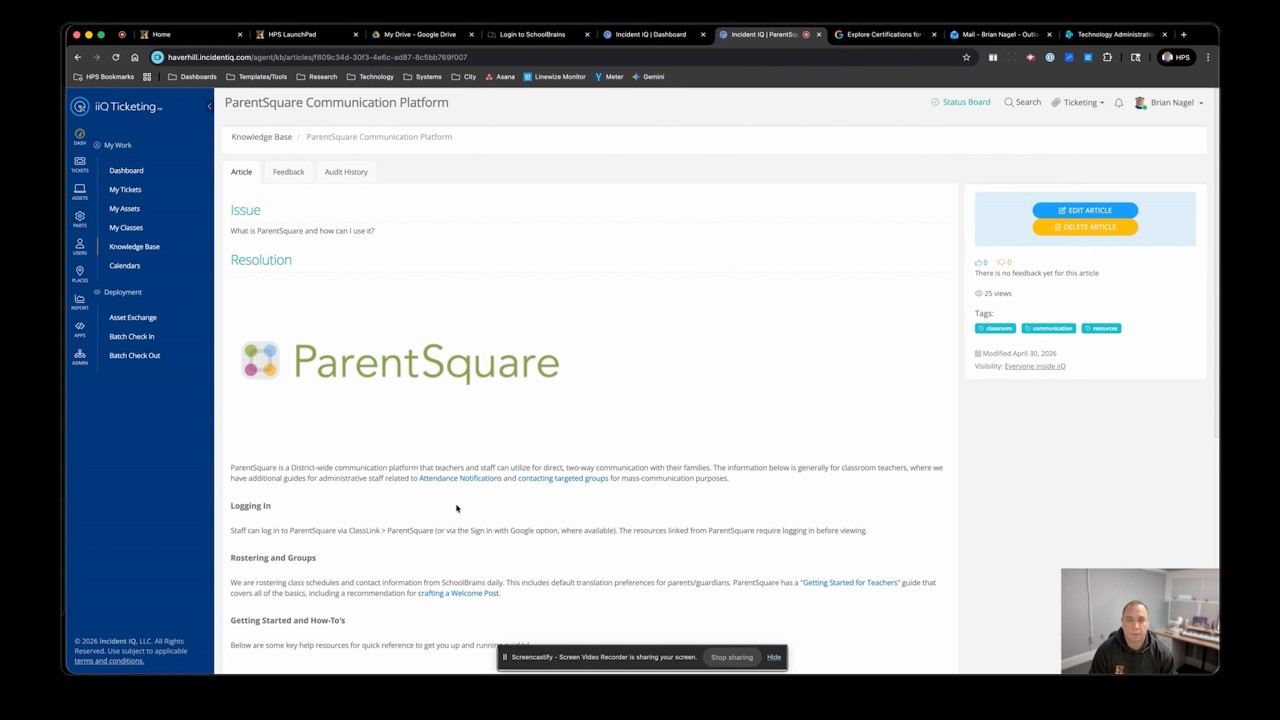The height and width of the screenshot is (720, 1280).
Task: Select Calendars in the sidebar
Action: 124,266
